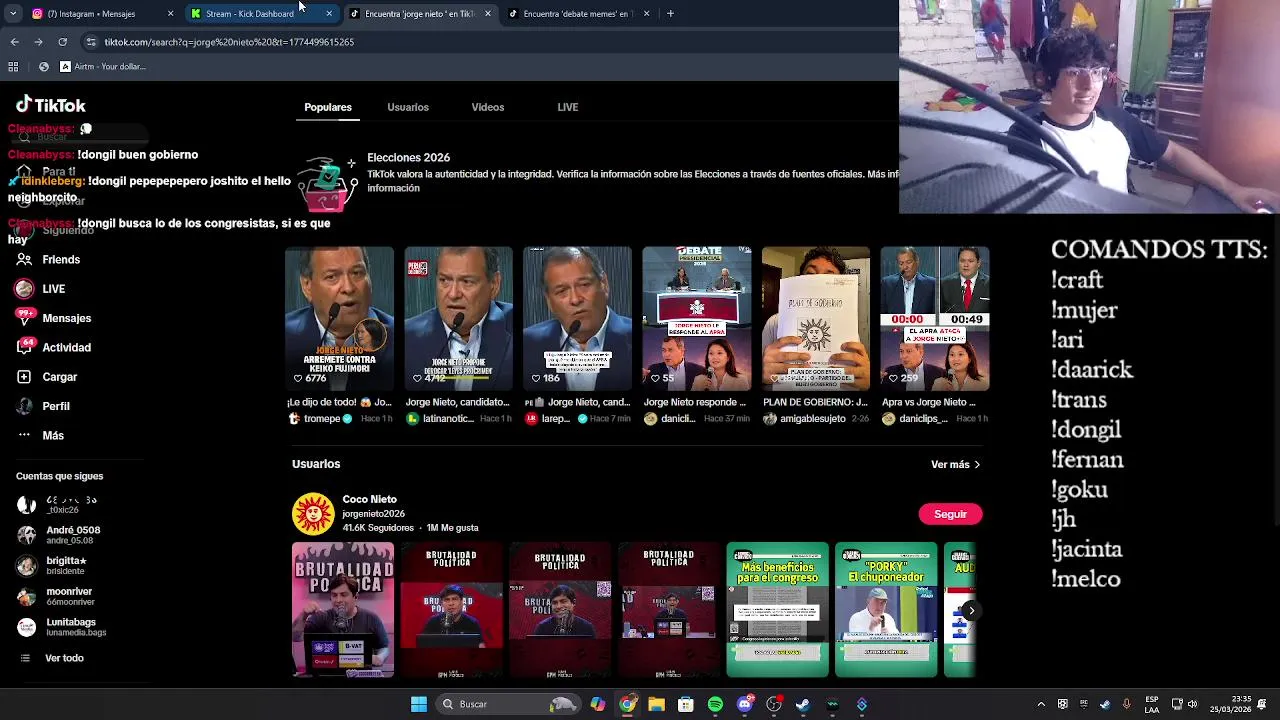Open LIVE in the left sidebar
The image size is (1280, 720).
40,289
